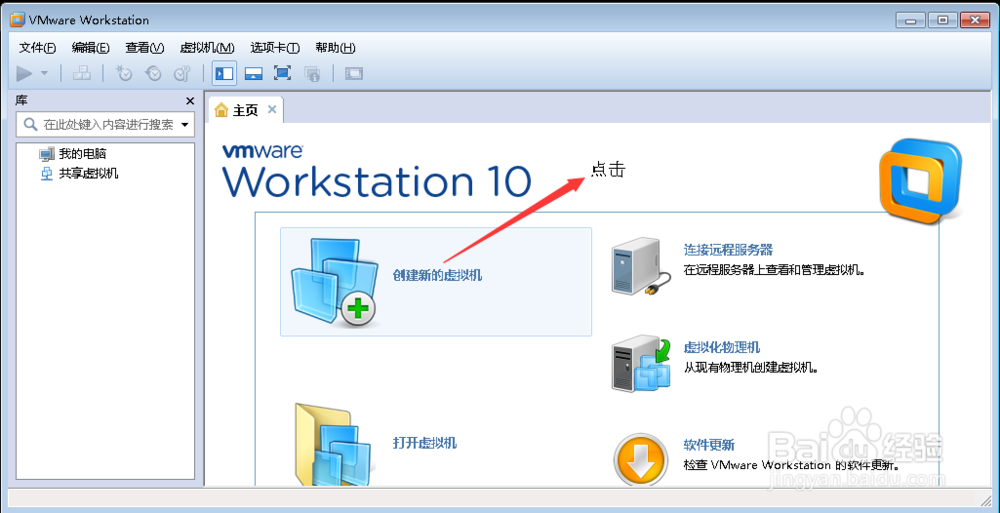Click the 虚拟化物理机 link
1000x513 pixels.
click(722, 348)
